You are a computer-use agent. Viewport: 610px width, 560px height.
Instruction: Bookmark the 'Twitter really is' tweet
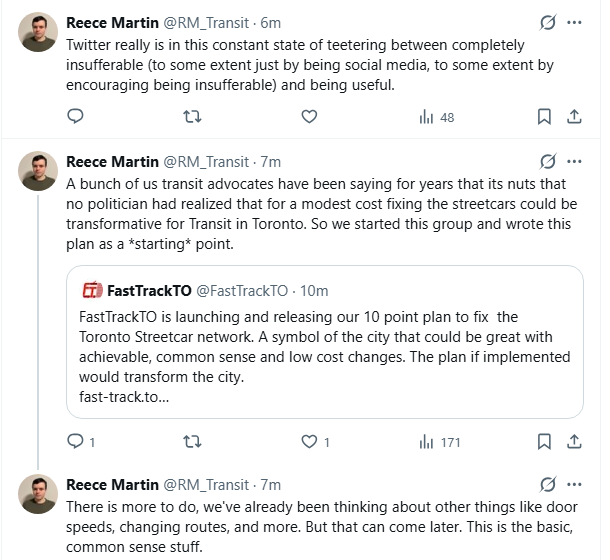(544, 117)
